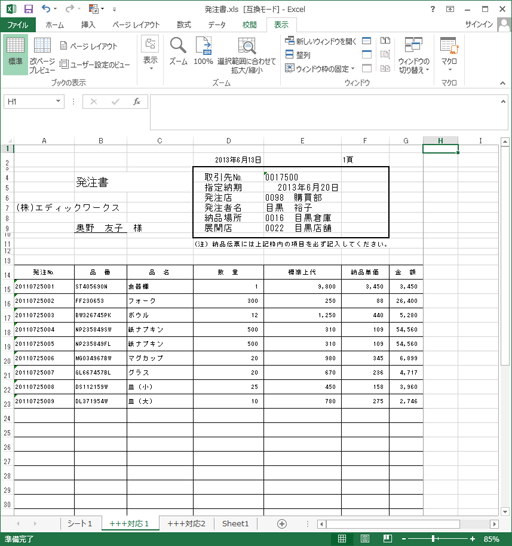Click inside the formula bar
Screen dimensions: 512x546
click(x=324, y=112)
